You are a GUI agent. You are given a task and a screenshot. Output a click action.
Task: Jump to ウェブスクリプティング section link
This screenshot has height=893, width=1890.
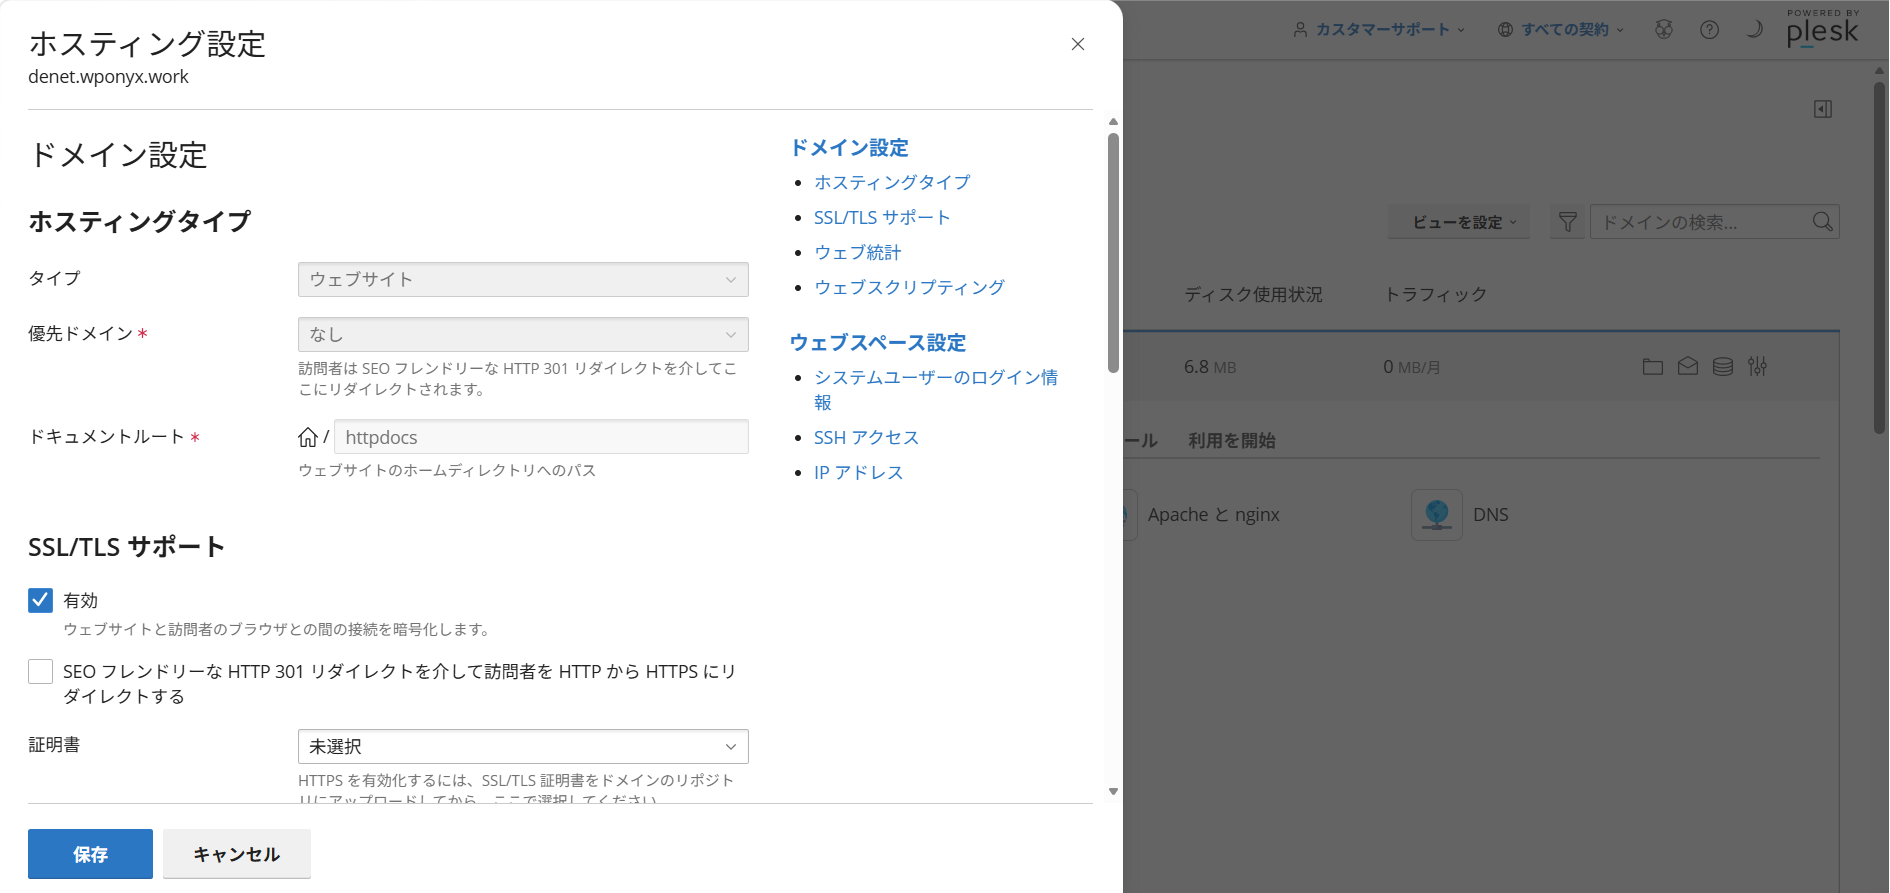click(x=909, y=287)
